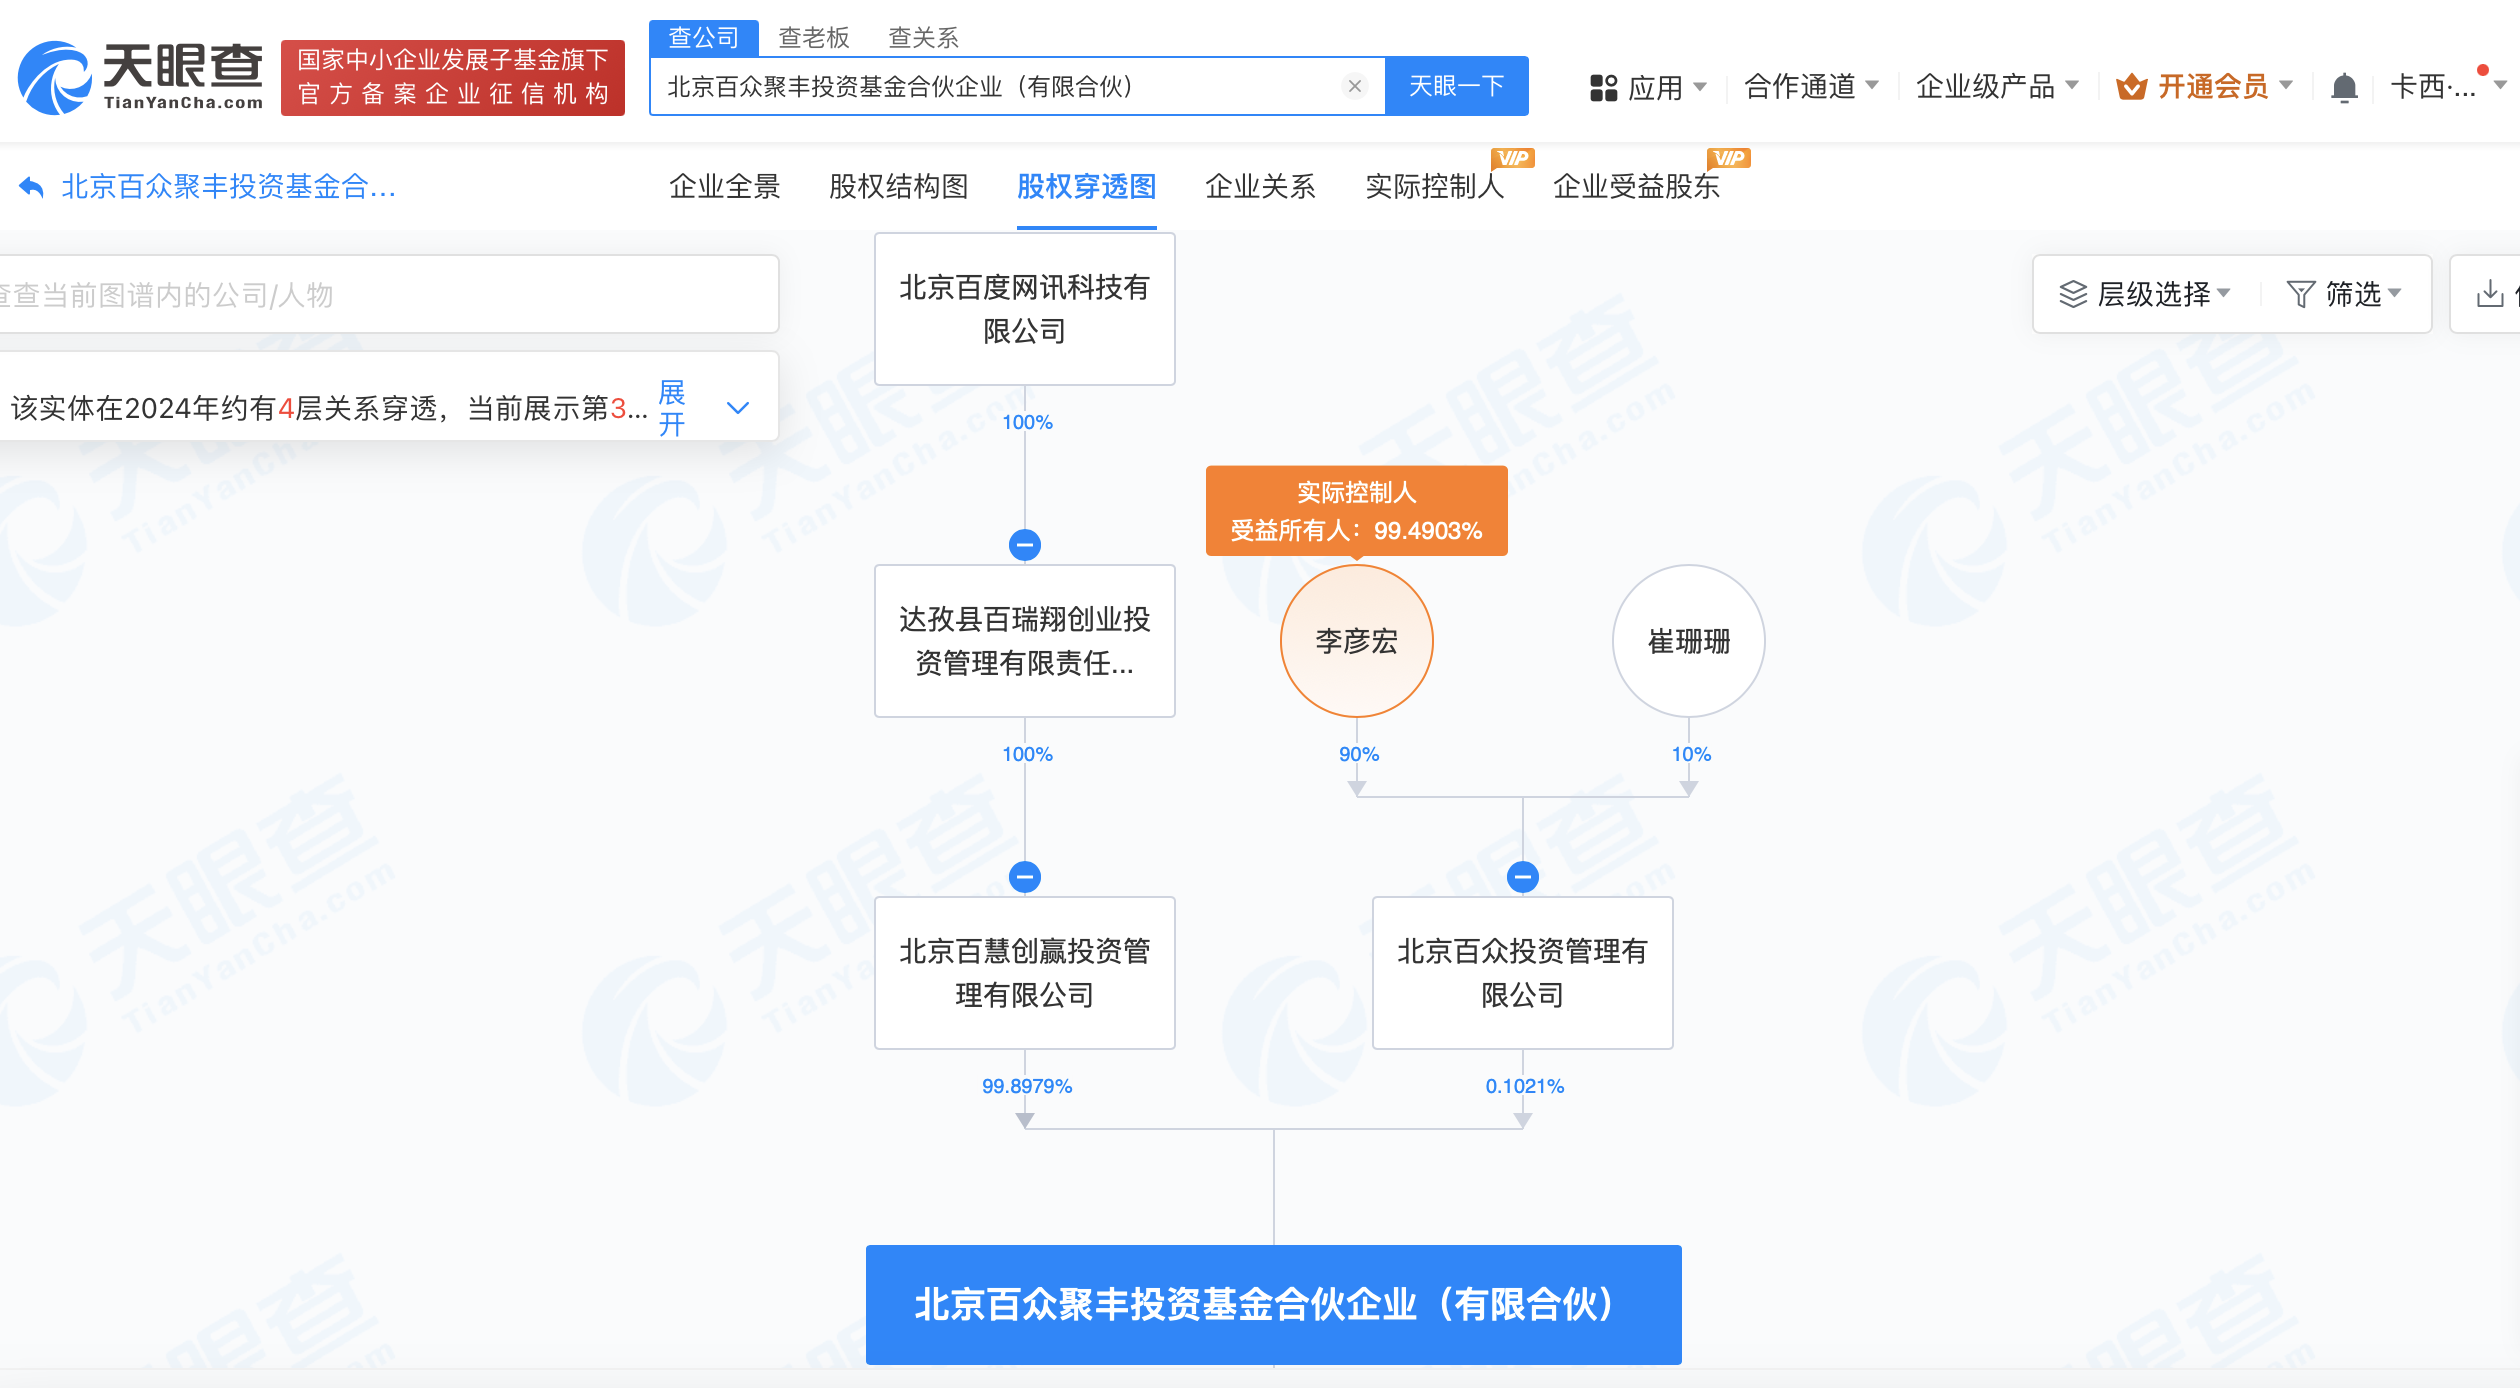Expand the 展开 chevron for penetration layers
This screenshot has width=2520, height=1388.
coord(737,408)
